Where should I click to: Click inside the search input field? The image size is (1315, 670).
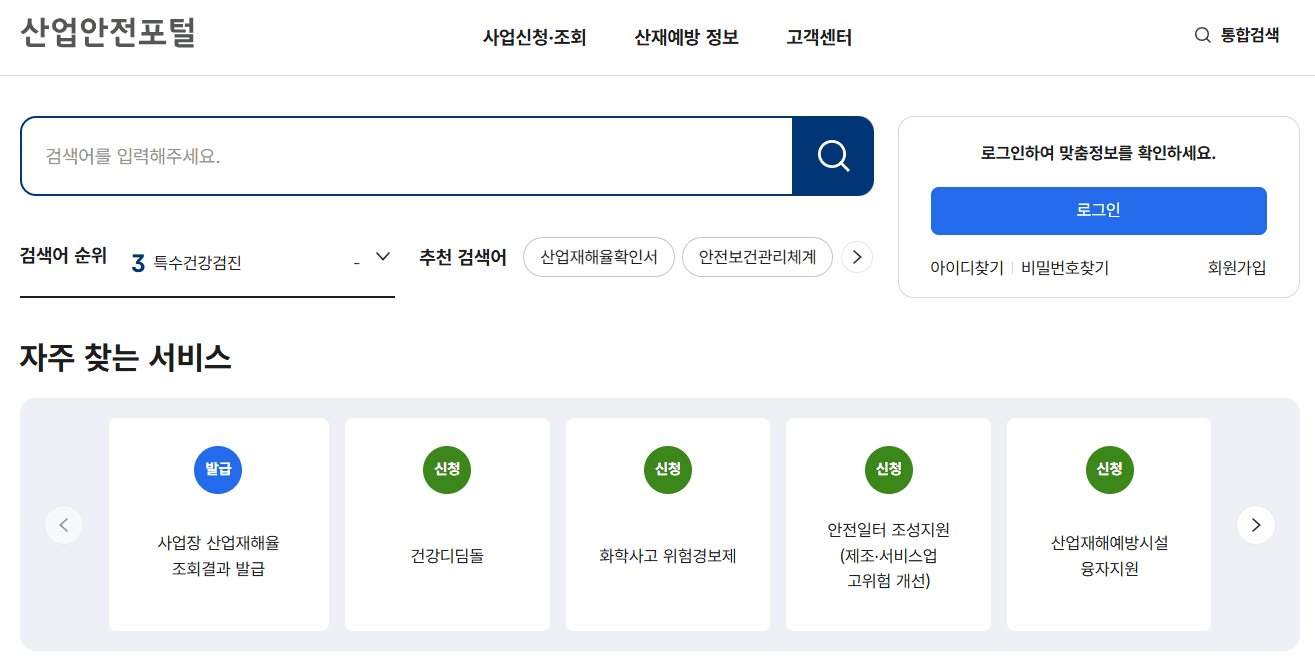(x=400, y=156)
